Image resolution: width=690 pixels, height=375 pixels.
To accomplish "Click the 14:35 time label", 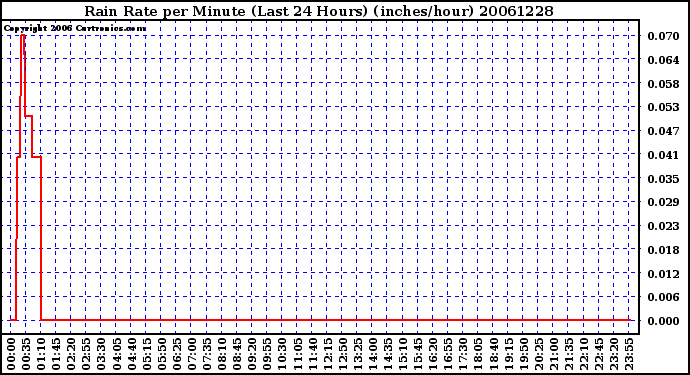I will tap(388, 354).
